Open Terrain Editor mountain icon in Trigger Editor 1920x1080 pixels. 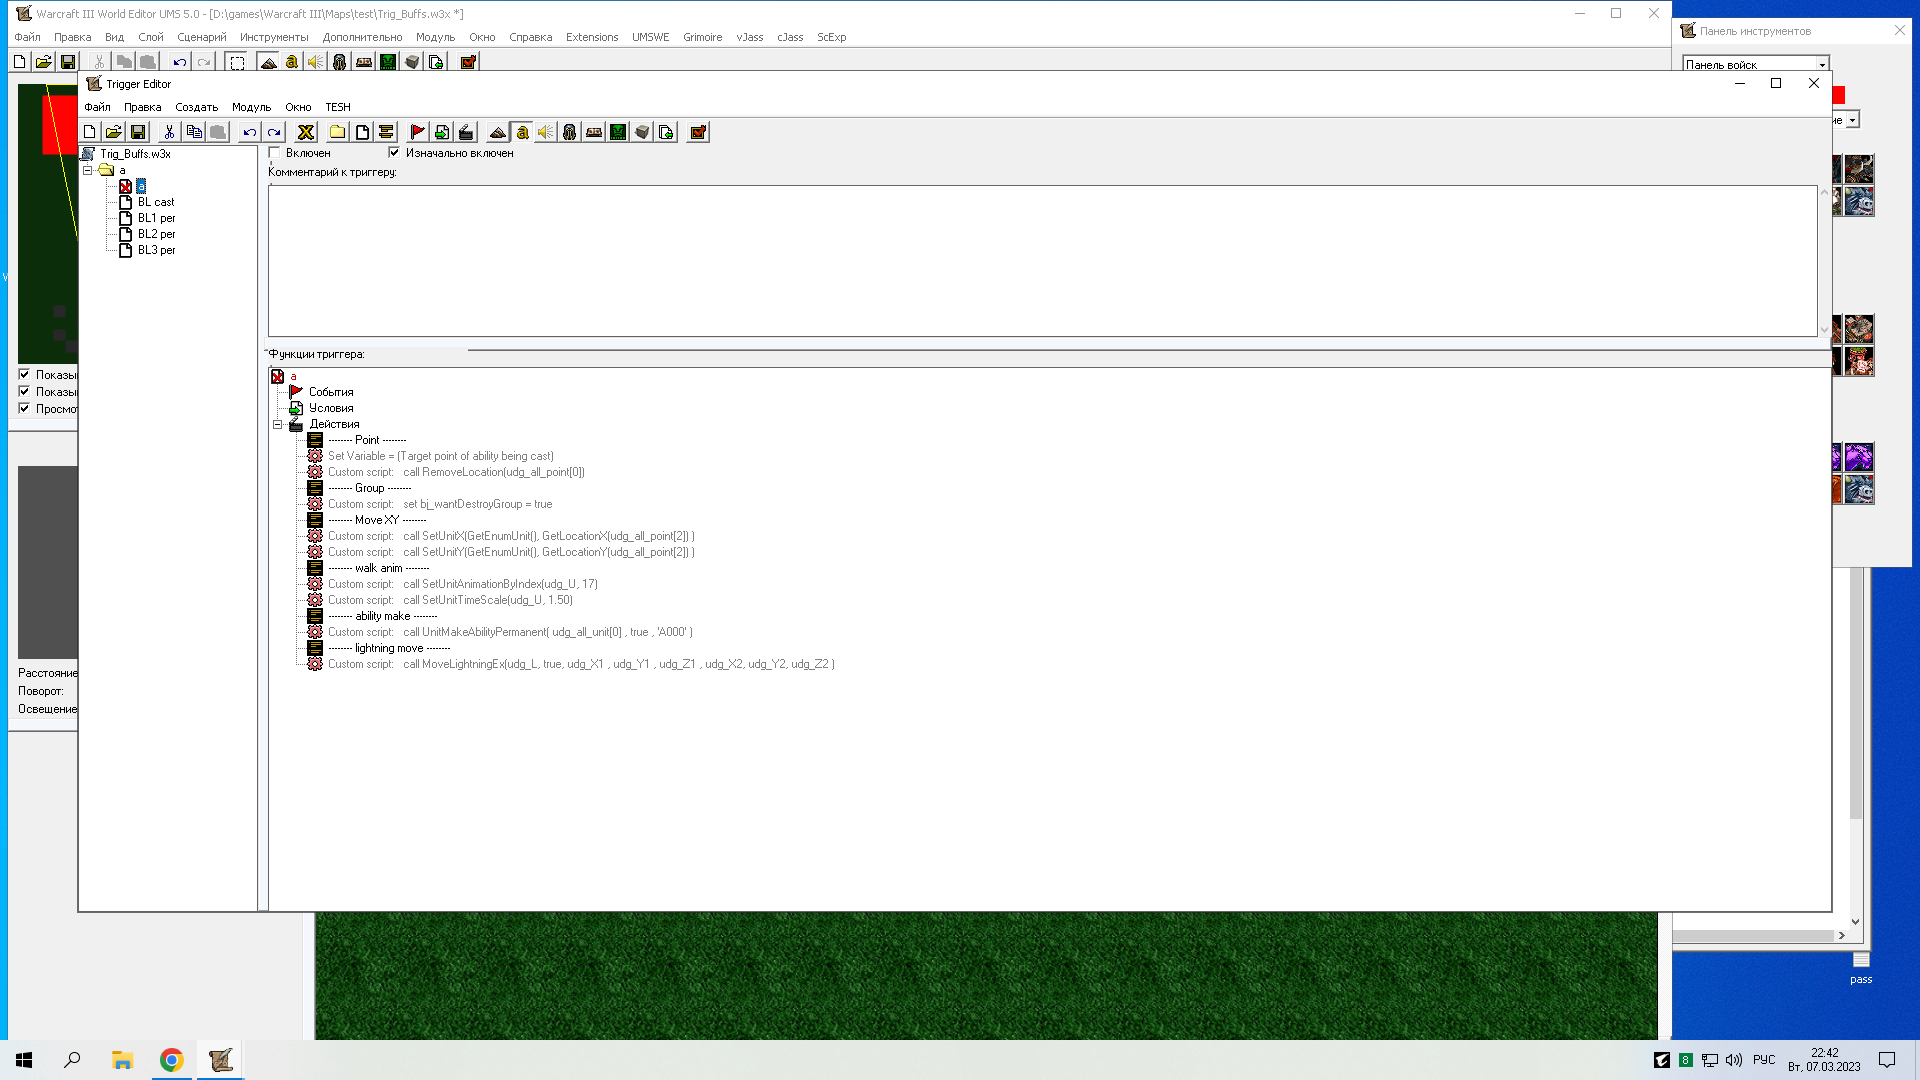tap(498, 132)
